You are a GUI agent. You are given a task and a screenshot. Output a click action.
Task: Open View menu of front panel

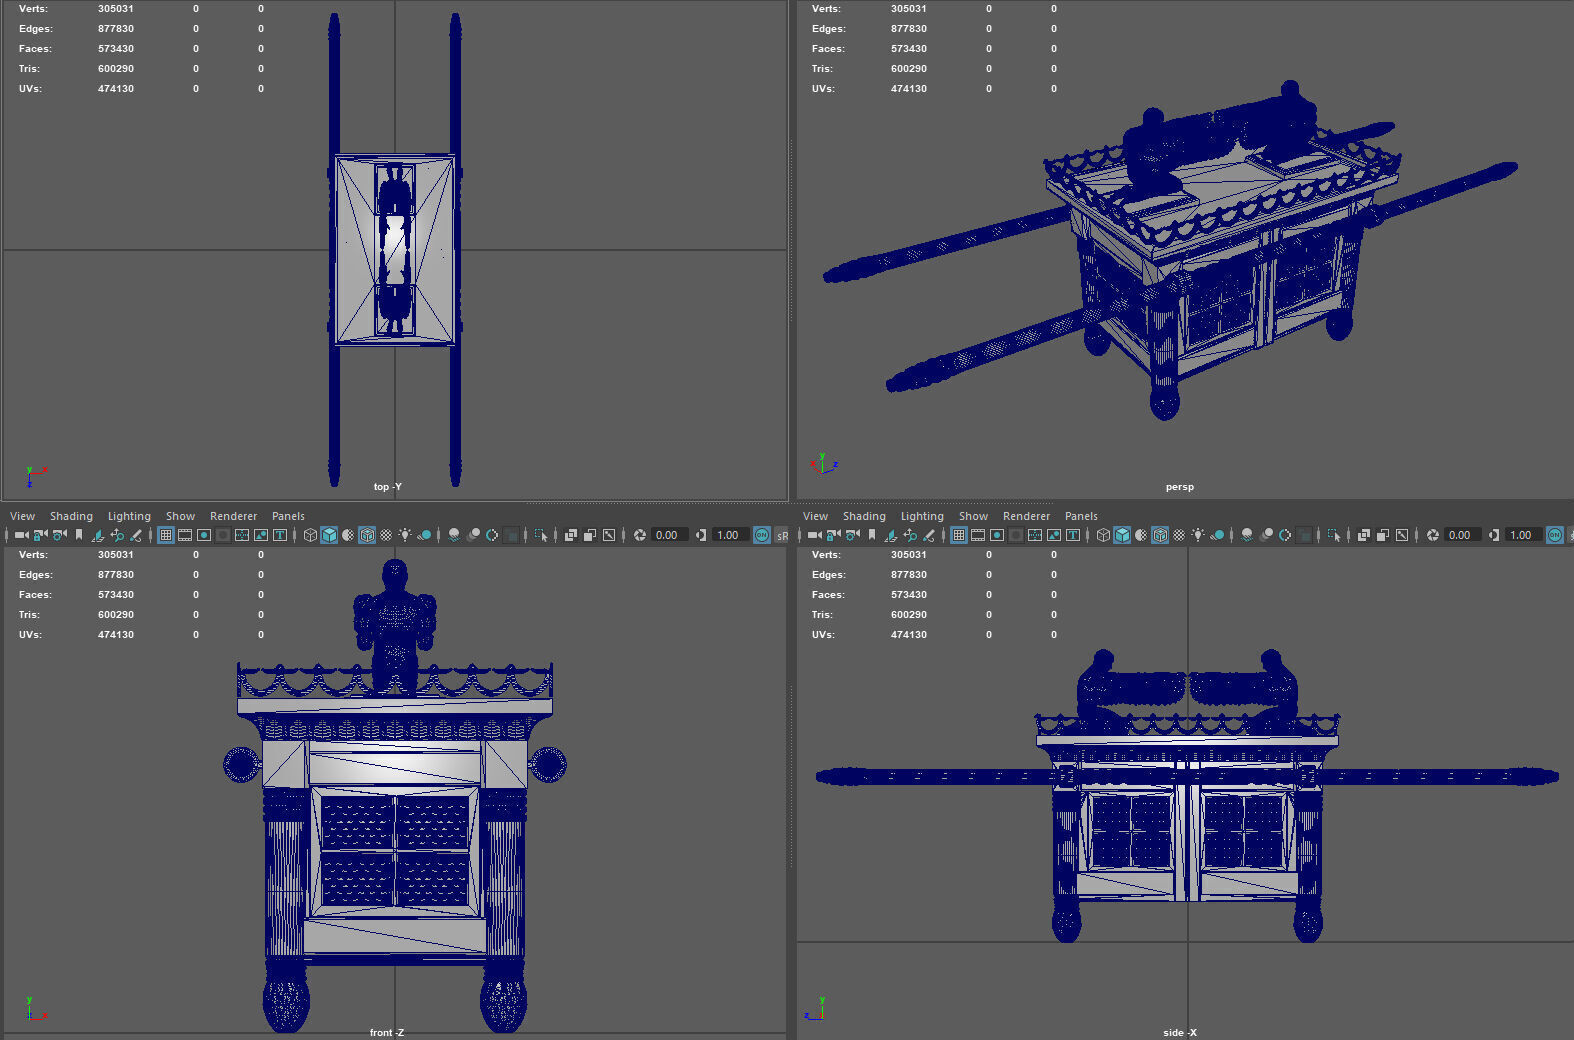coord(22,516)
